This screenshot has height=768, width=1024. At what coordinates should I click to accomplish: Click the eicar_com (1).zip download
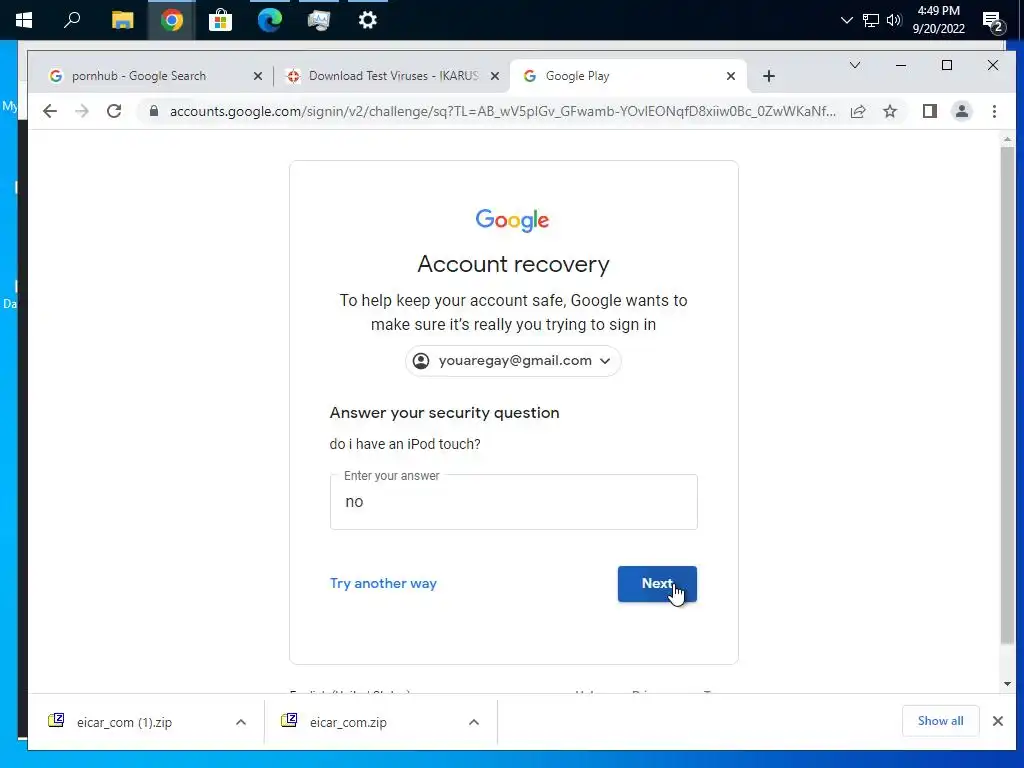(124, 722)
